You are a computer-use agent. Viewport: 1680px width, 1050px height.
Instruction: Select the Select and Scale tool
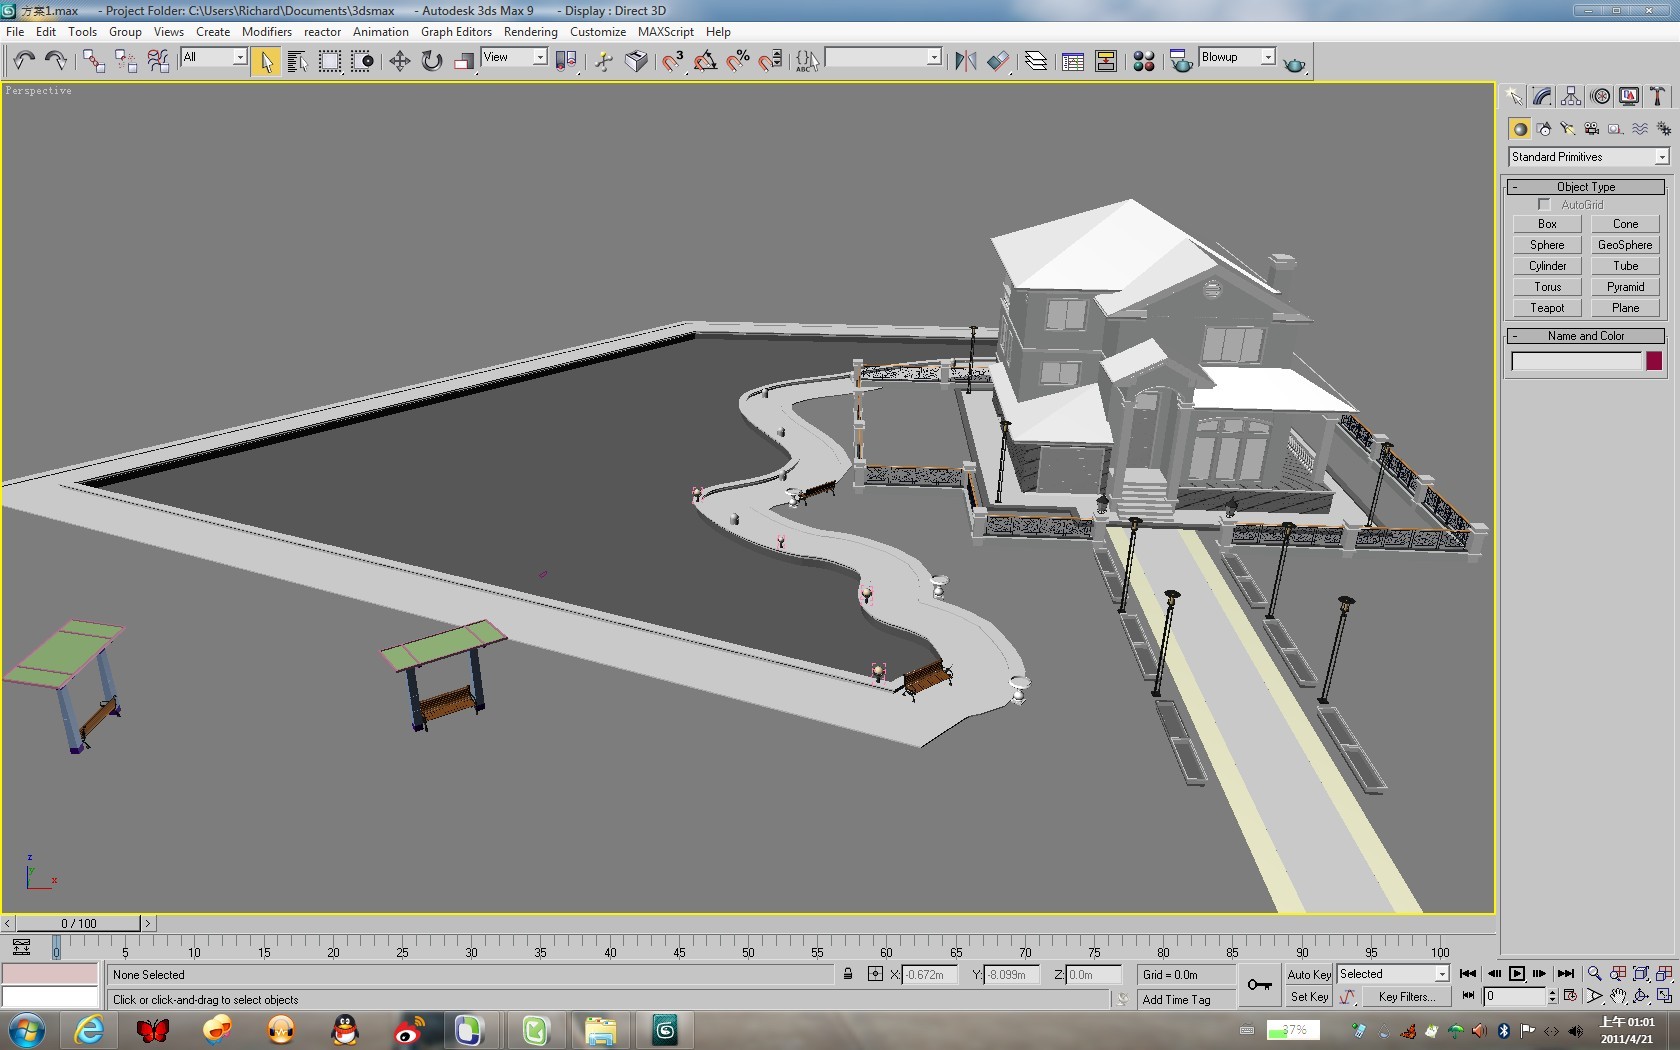coord(463,61)
